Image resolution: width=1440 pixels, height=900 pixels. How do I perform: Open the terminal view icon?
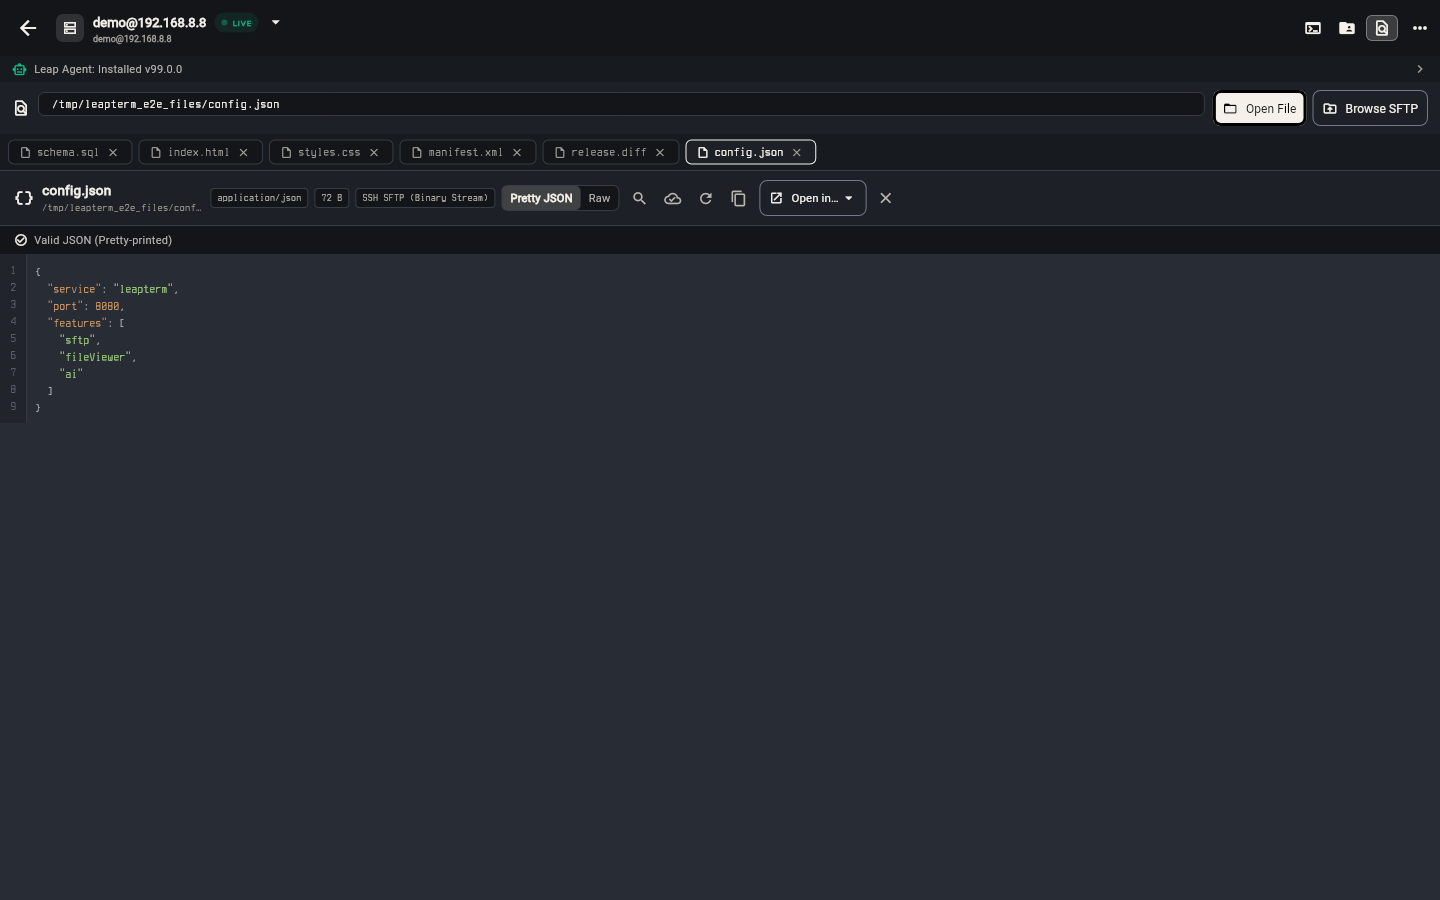pos(1313,28)
